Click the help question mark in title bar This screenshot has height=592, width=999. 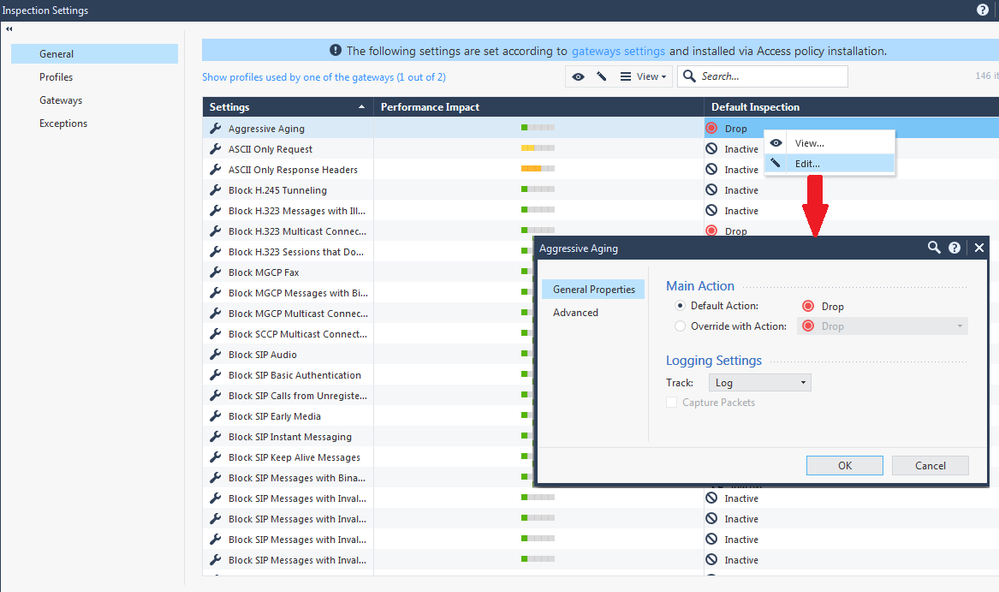(982, 10)
